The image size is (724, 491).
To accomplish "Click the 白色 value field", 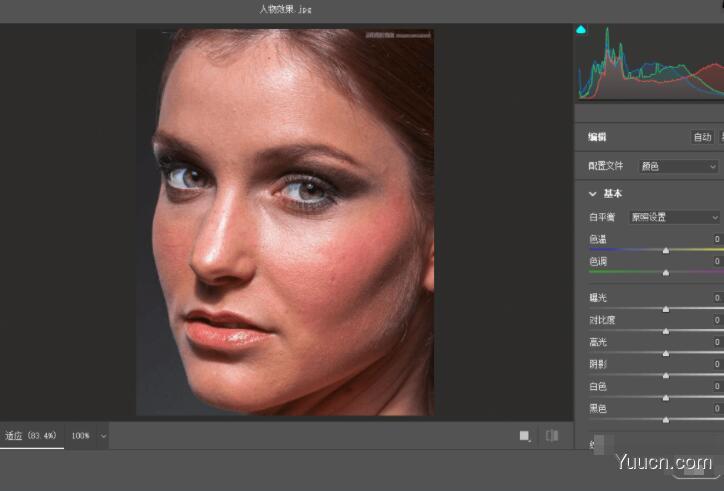I will (x=717, y=386).
